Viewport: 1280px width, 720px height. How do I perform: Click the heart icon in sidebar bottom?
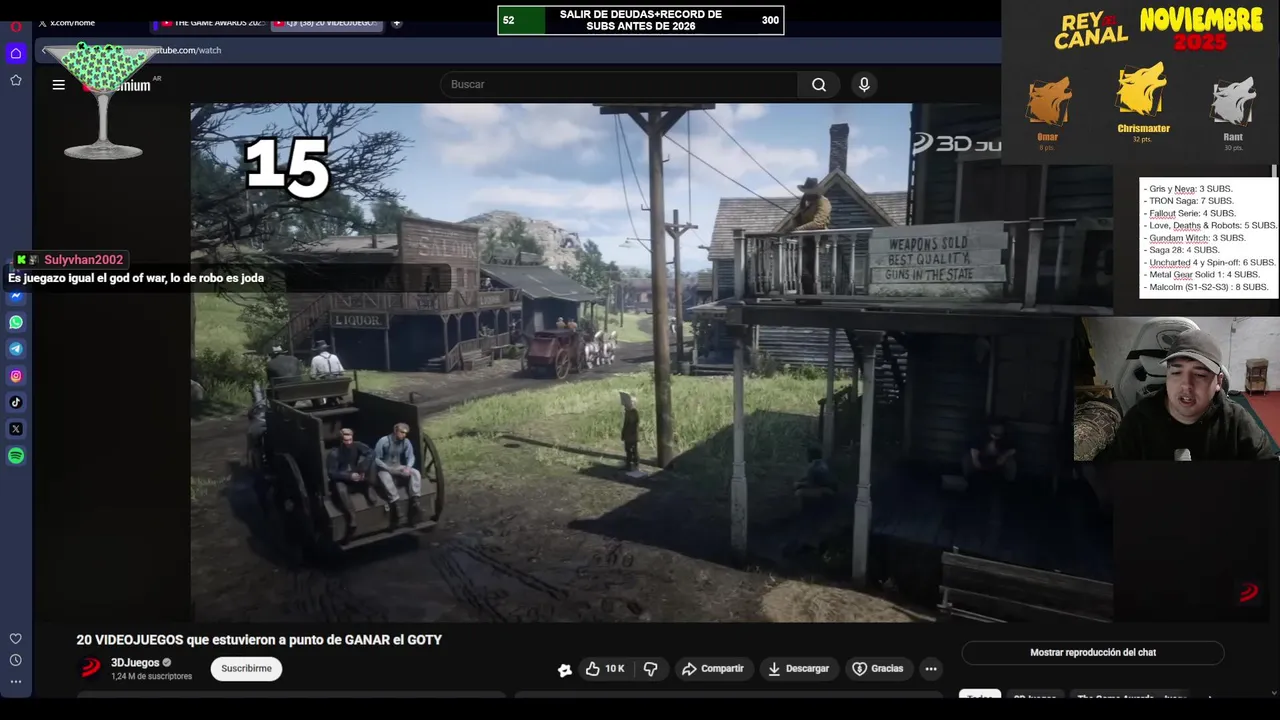(16, 639)
